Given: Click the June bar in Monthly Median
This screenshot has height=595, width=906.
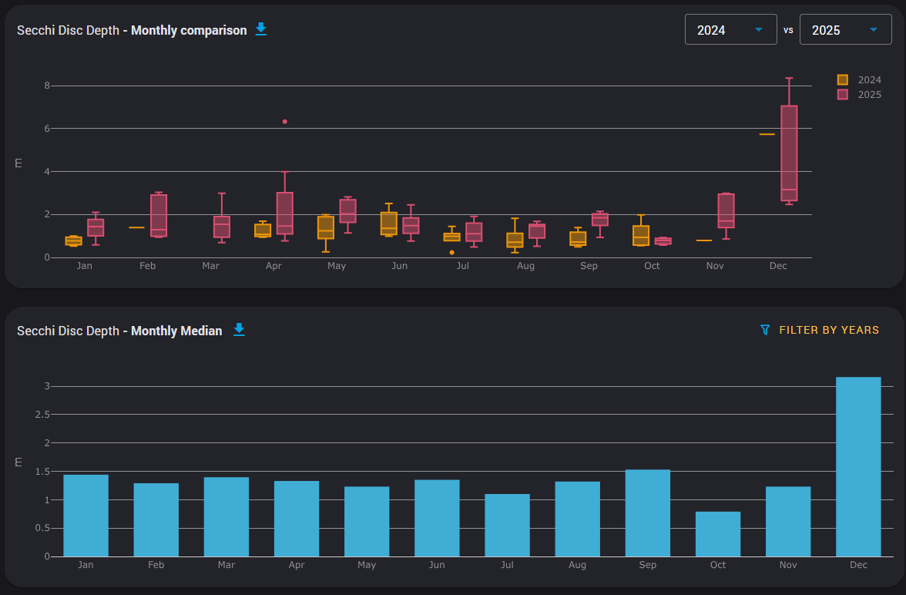Looking at the screenshot, I should point(437,518).
